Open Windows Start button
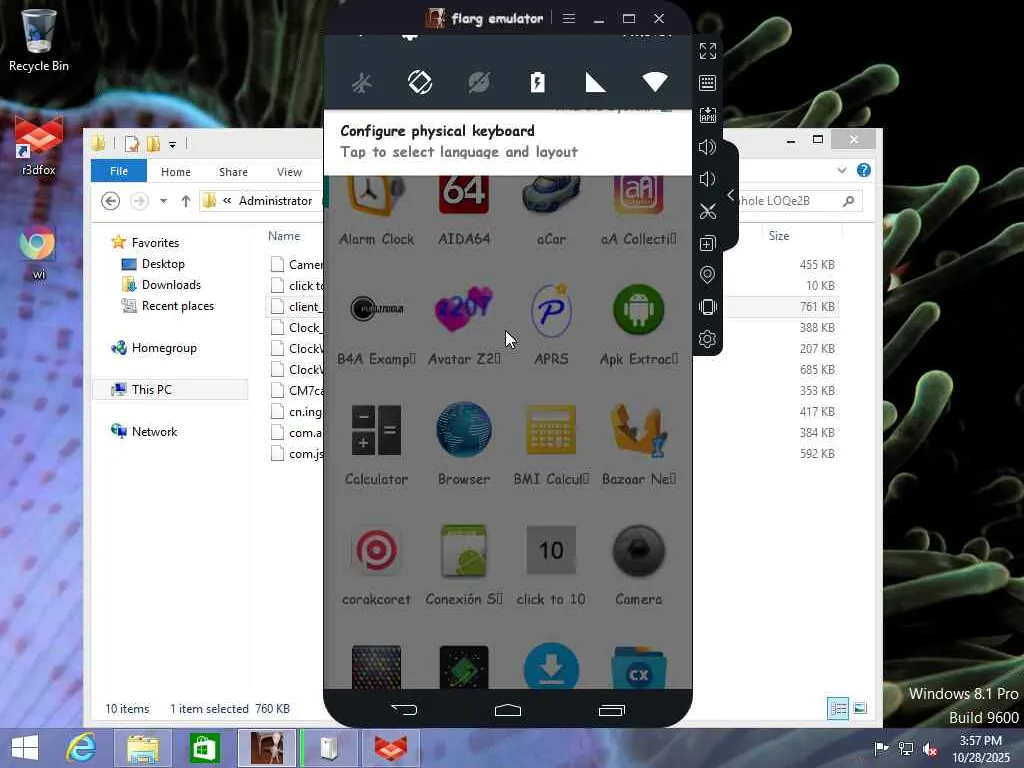Image resolution: width=1024 pixels, height=768 pixels. tap(25, 748)
